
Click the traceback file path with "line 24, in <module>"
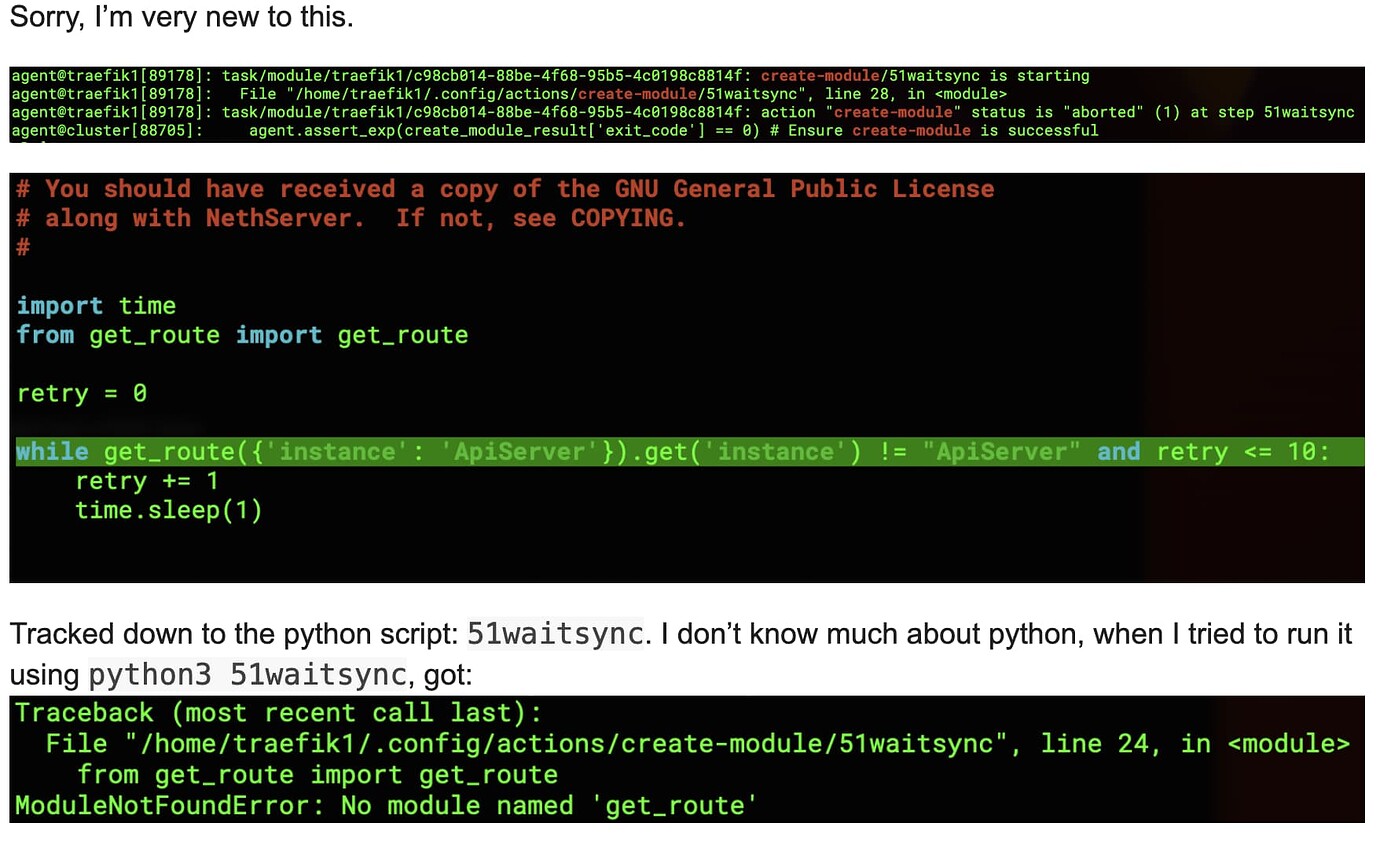pyautogui.click(x=698, y=744)
